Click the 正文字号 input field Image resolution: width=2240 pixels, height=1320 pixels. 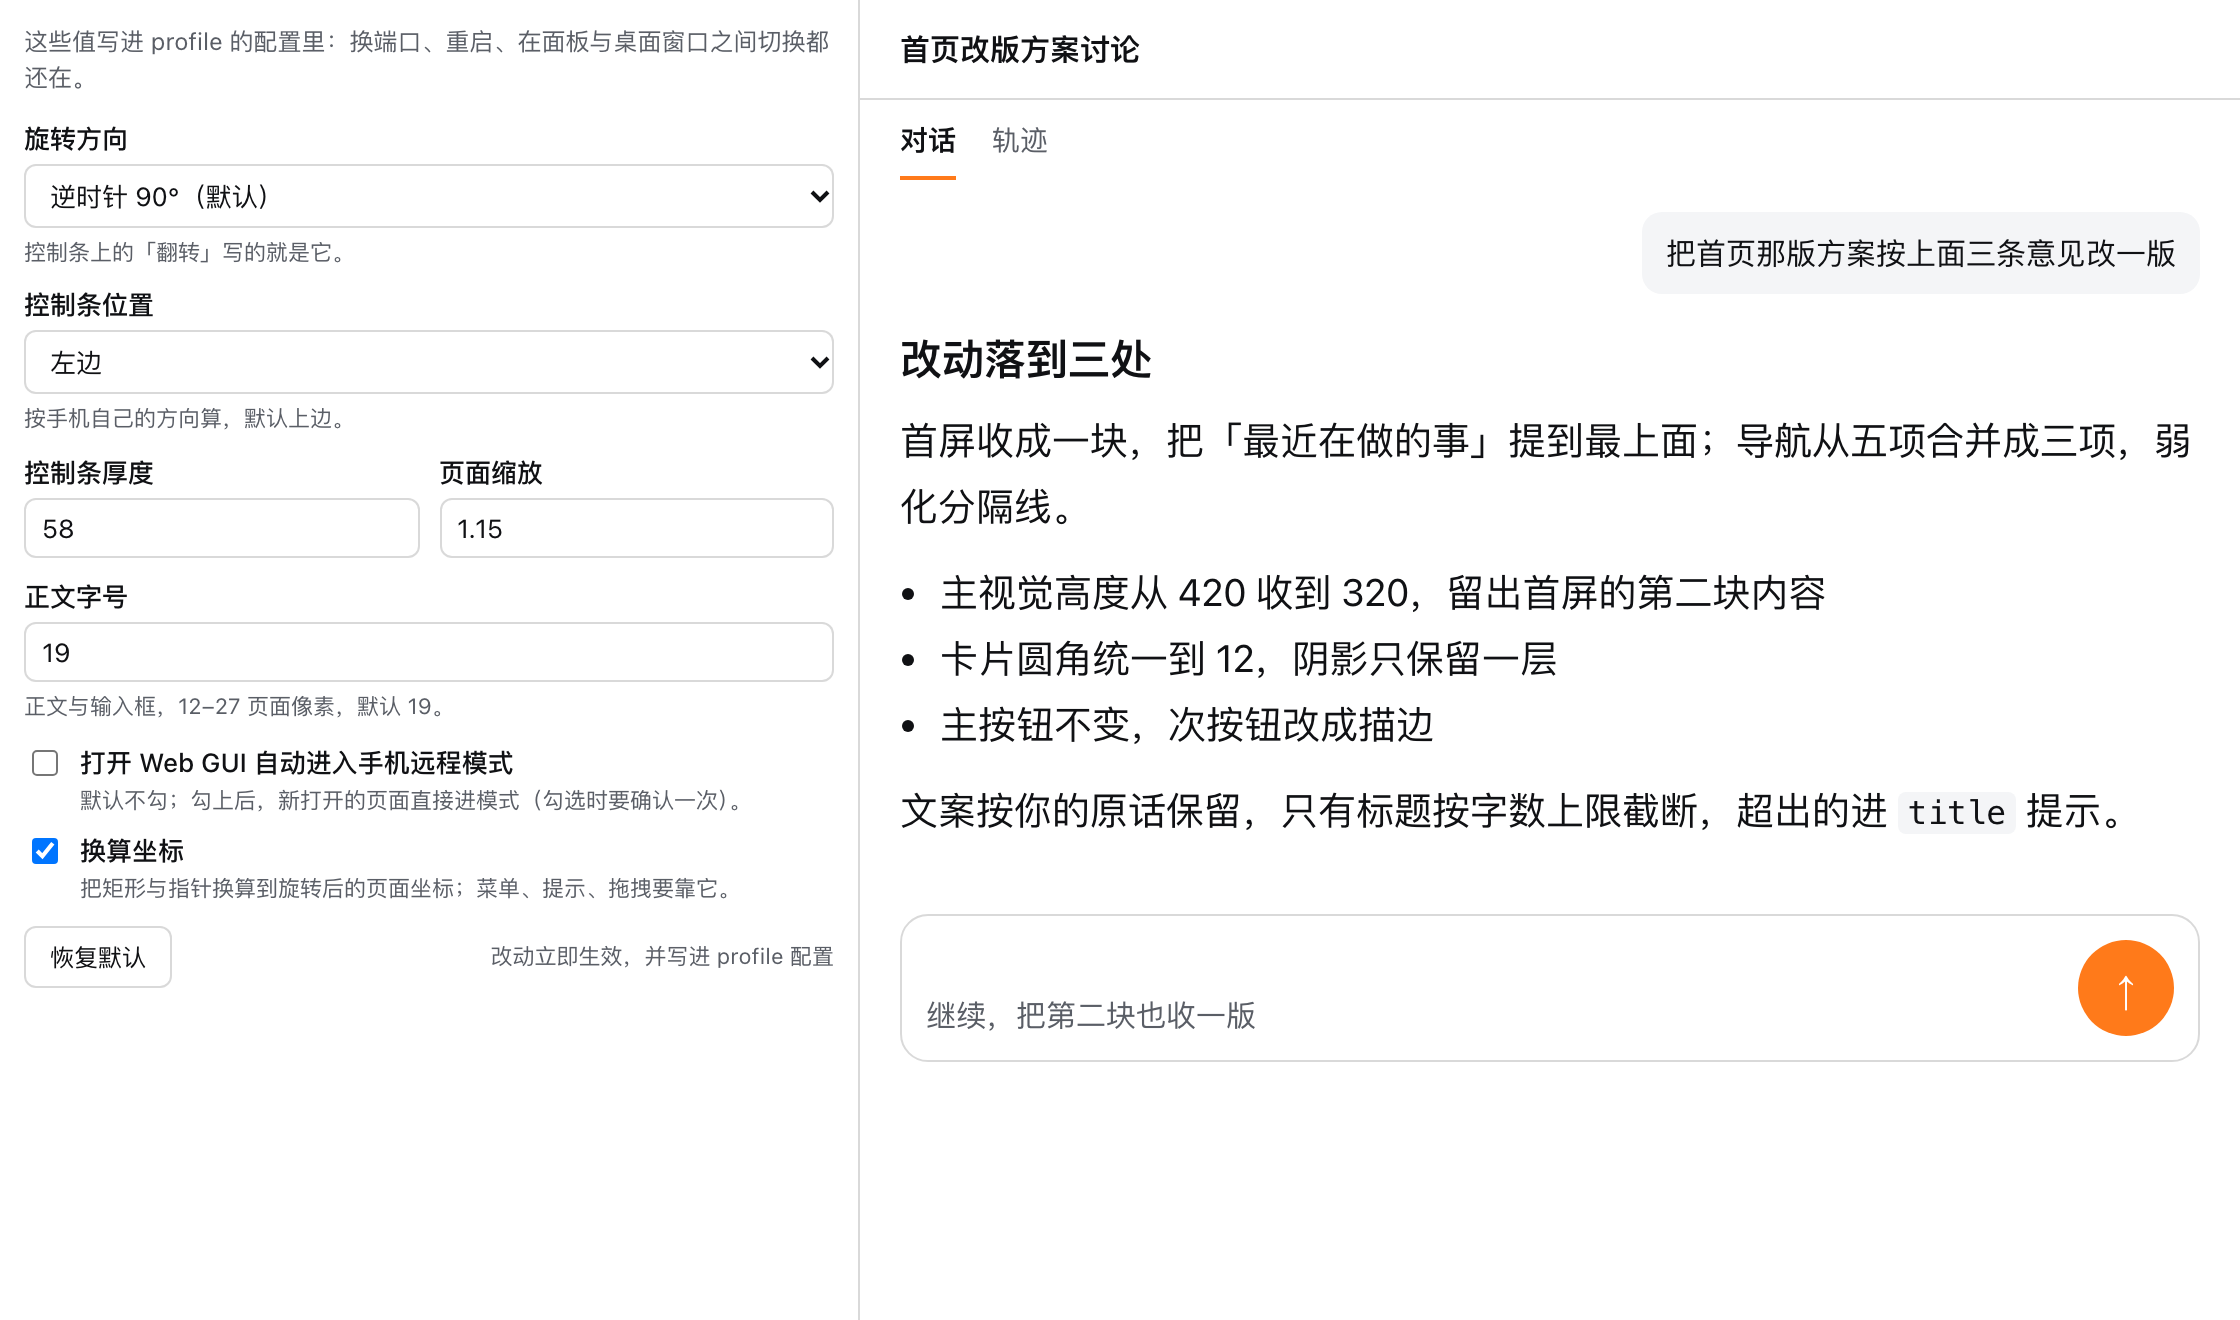429,652
